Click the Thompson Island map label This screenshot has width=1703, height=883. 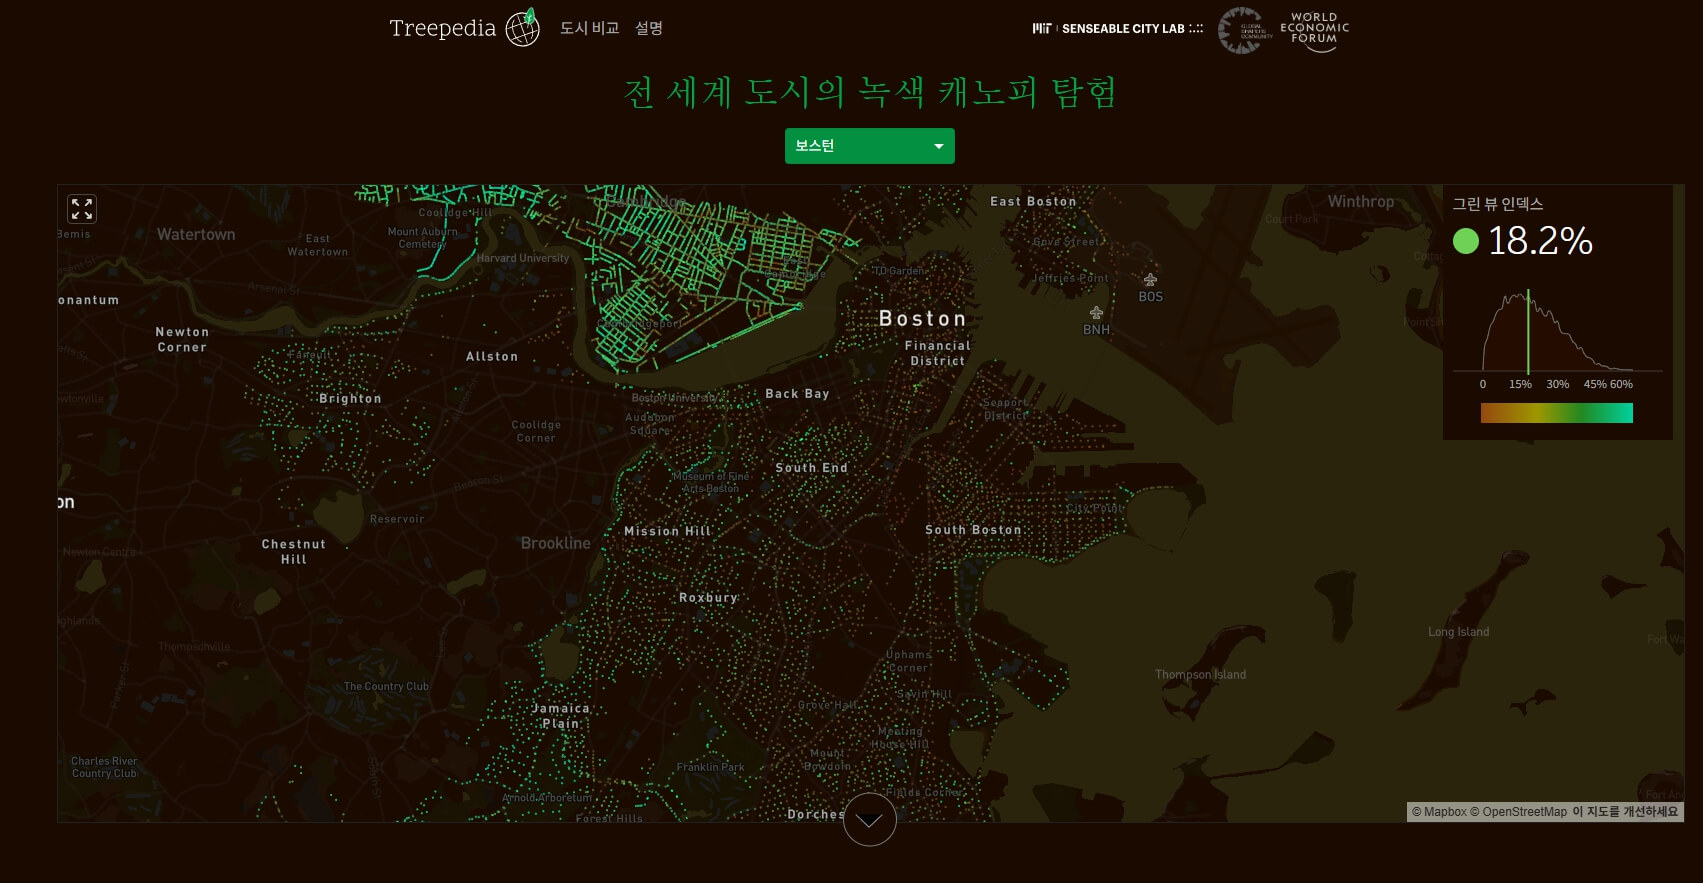(x=1200, y=675)
